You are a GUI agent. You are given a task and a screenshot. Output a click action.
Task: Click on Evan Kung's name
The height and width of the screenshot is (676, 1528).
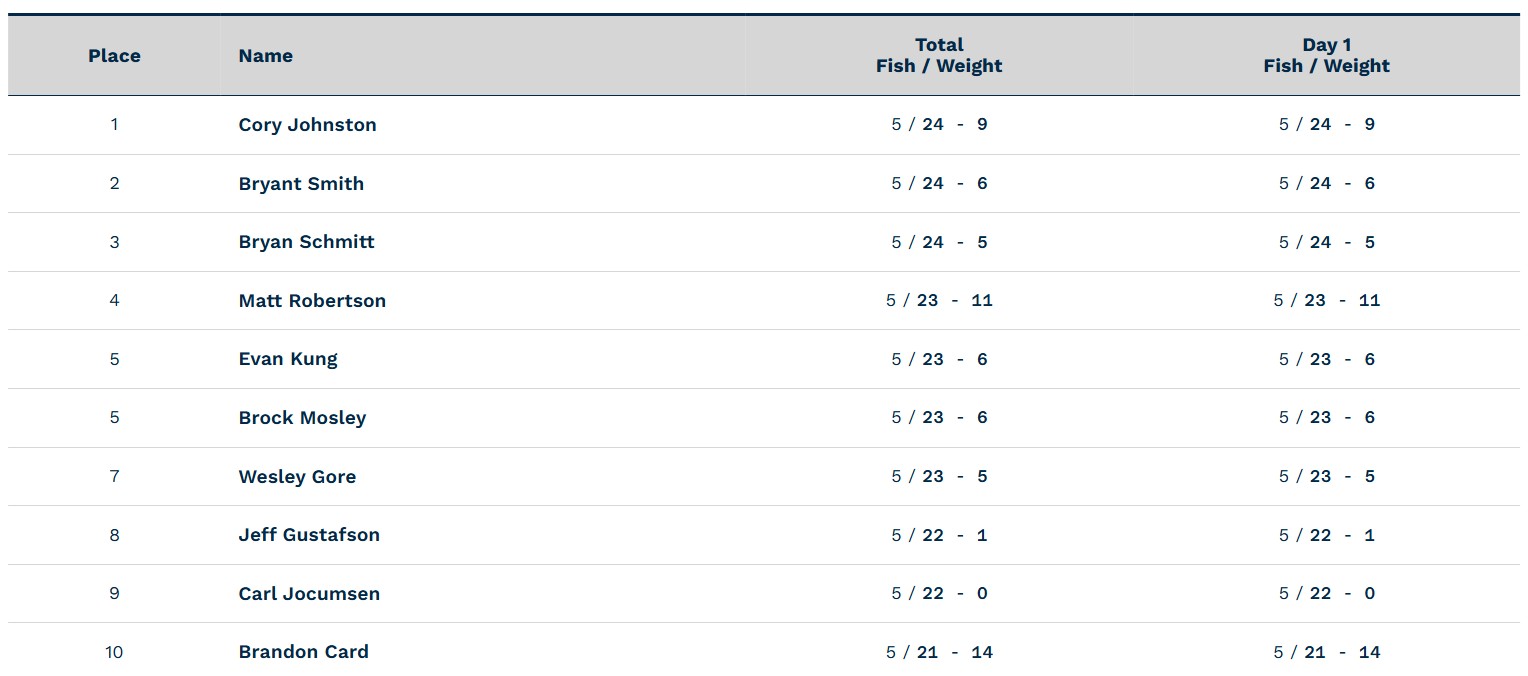[288, 359]
